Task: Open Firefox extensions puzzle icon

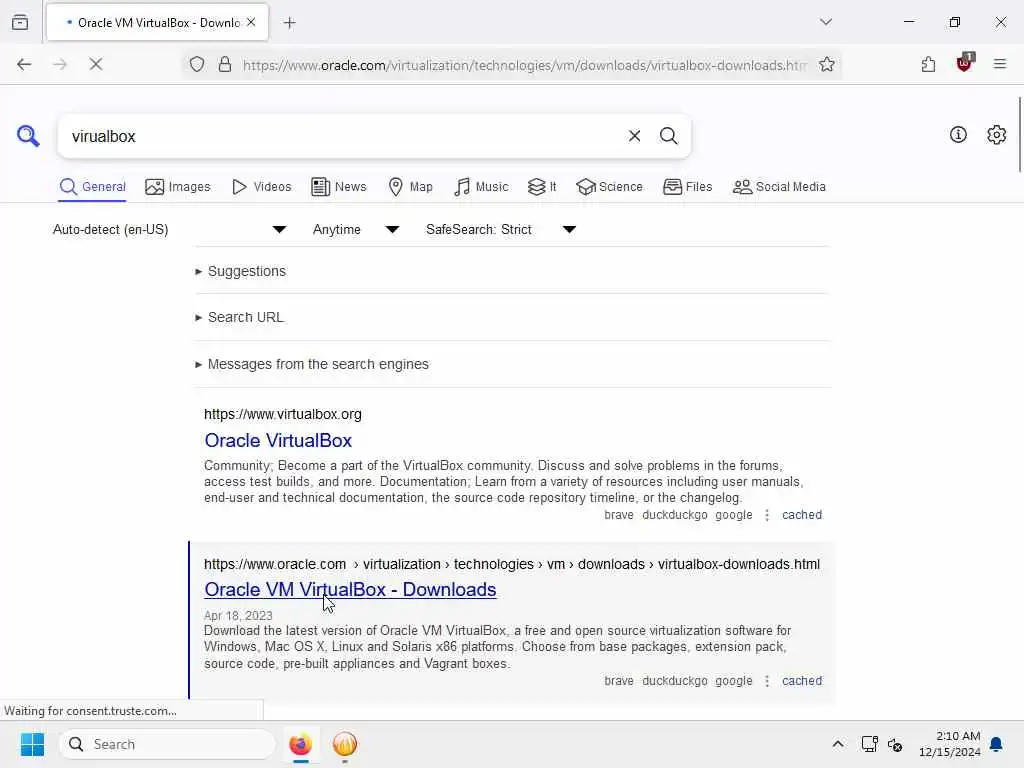Action: (928, 64)
